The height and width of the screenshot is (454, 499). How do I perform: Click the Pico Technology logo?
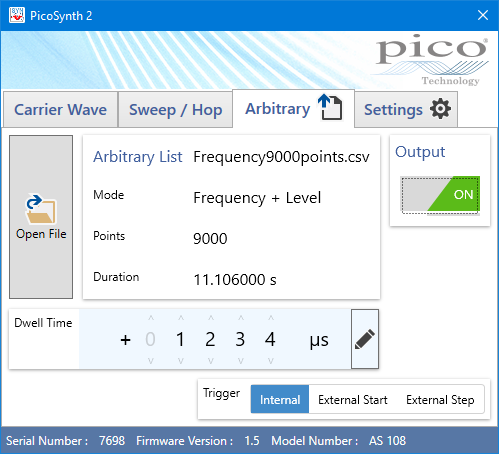point(432,60)
